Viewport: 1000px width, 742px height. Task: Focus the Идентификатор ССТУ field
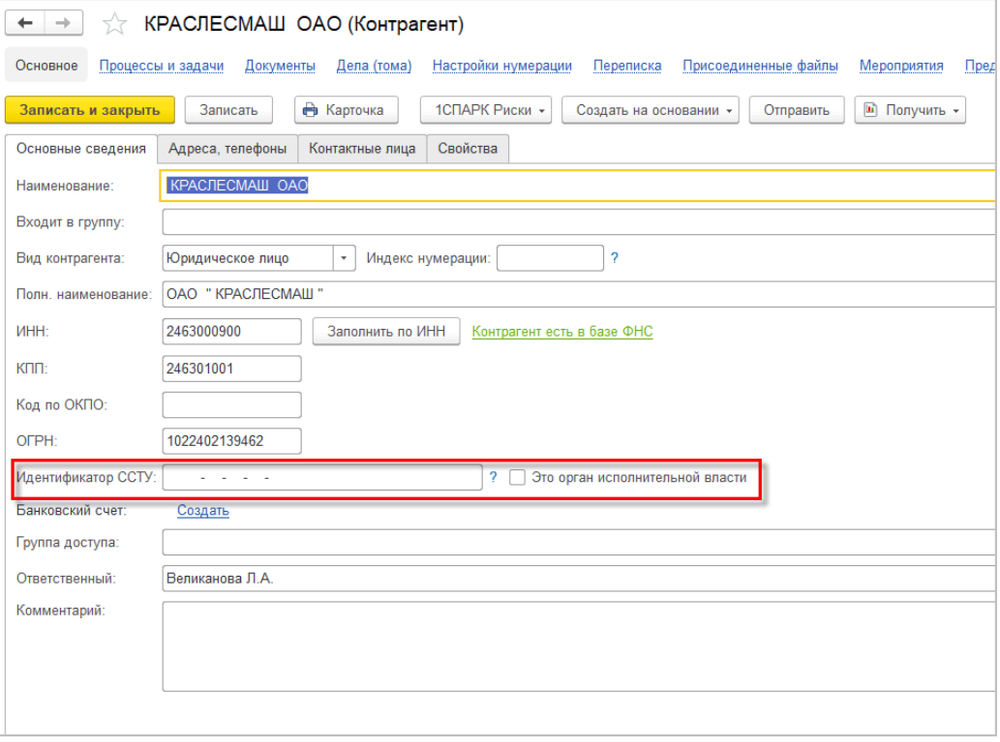(x=322, y=477)
